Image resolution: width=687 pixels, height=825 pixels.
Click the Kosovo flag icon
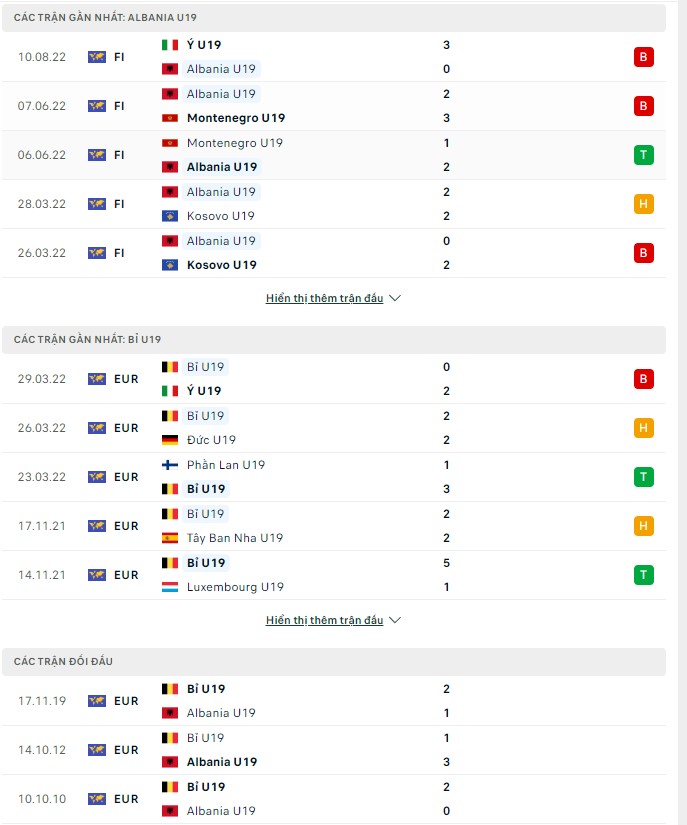pyautogui.click(x=169, y=215)
